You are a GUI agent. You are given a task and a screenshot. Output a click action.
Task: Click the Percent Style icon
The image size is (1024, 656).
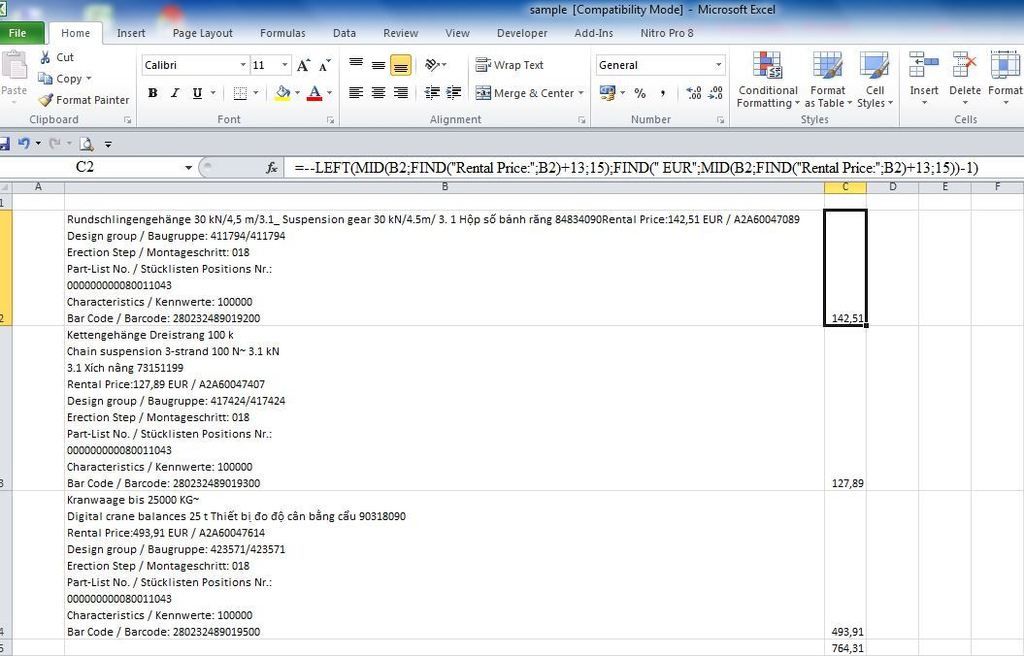[640, 93]
